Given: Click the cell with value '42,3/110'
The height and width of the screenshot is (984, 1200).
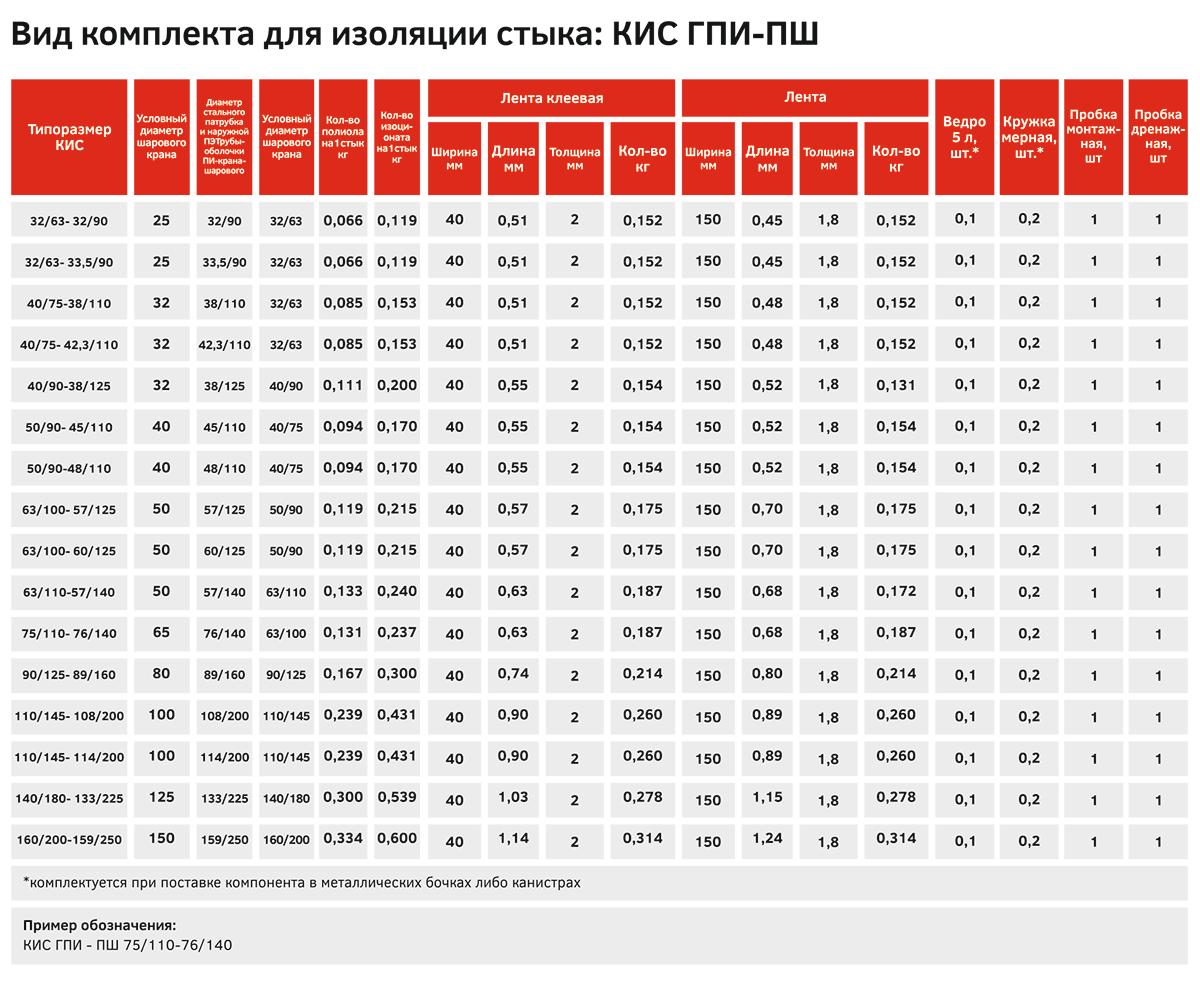Looking at the screenshot, I should click(224, 344).
